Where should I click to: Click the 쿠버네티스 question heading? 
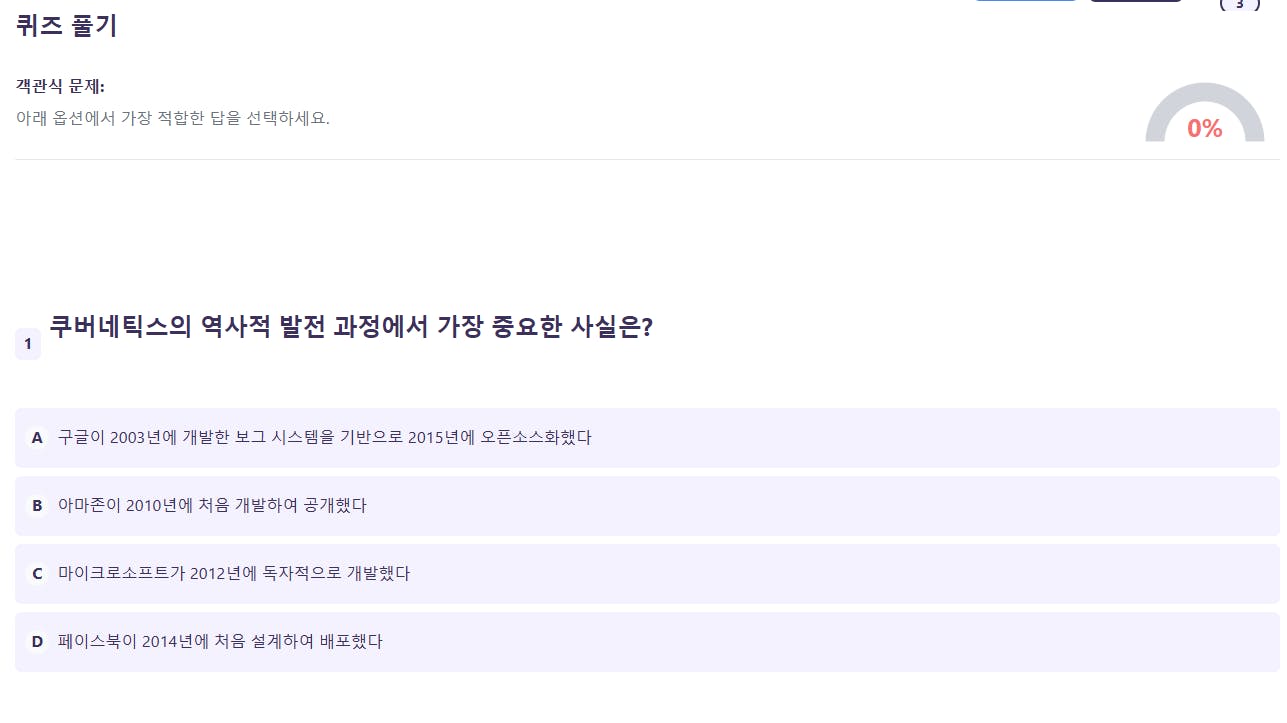click(350, 327)
